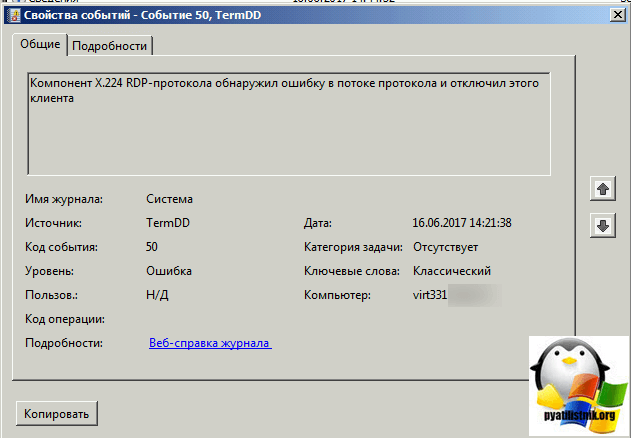Click the Категория задачи label
The height and width of the screenshot is (438, 631).
coord(353,247)
